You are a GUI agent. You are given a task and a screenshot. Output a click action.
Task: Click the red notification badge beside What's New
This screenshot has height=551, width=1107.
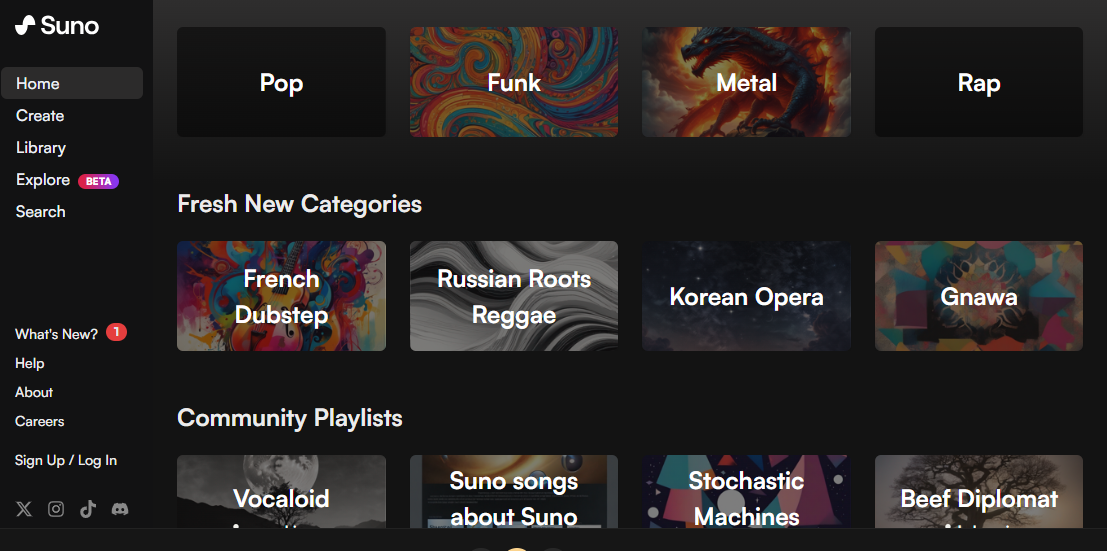116,331
